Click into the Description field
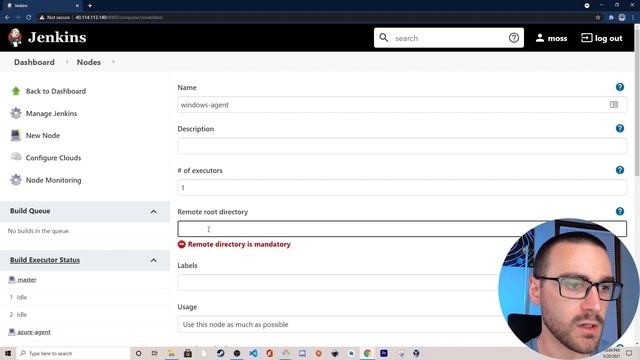This screenshot has width=640, height=360. [402, 146]
